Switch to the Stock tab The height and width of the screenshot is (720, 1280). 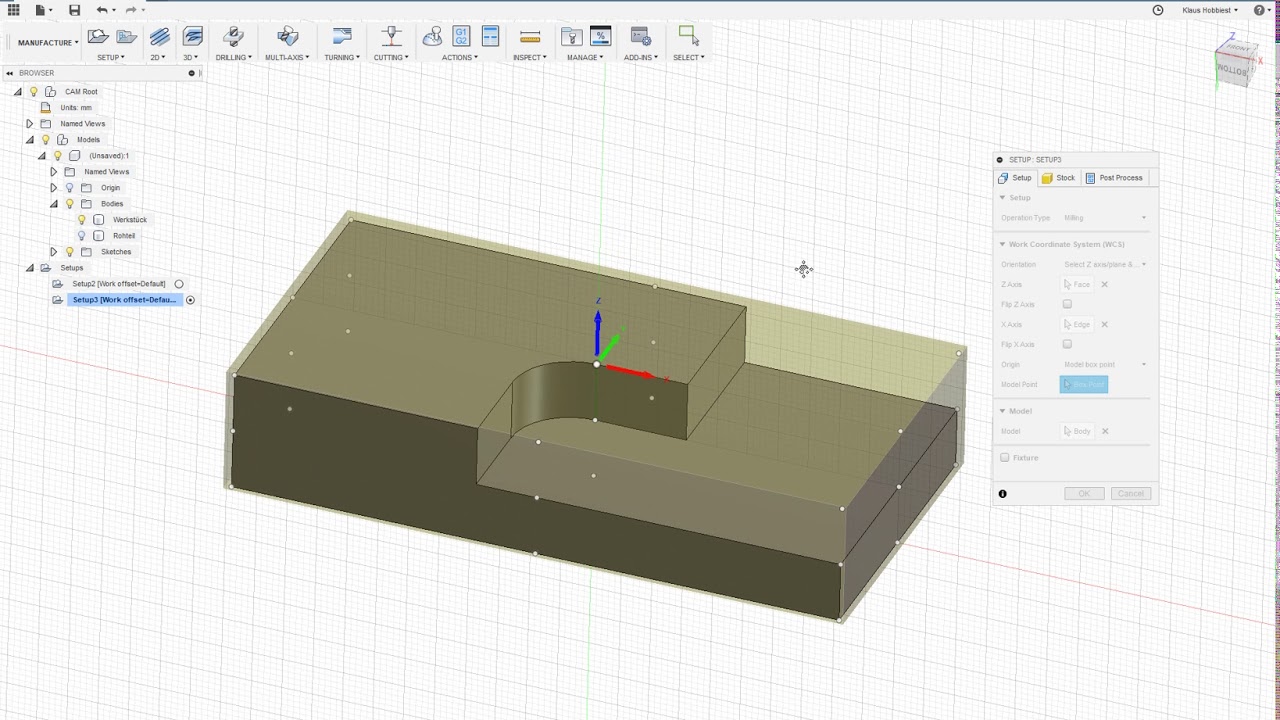pyautogui.click(x=1058, y=178)
